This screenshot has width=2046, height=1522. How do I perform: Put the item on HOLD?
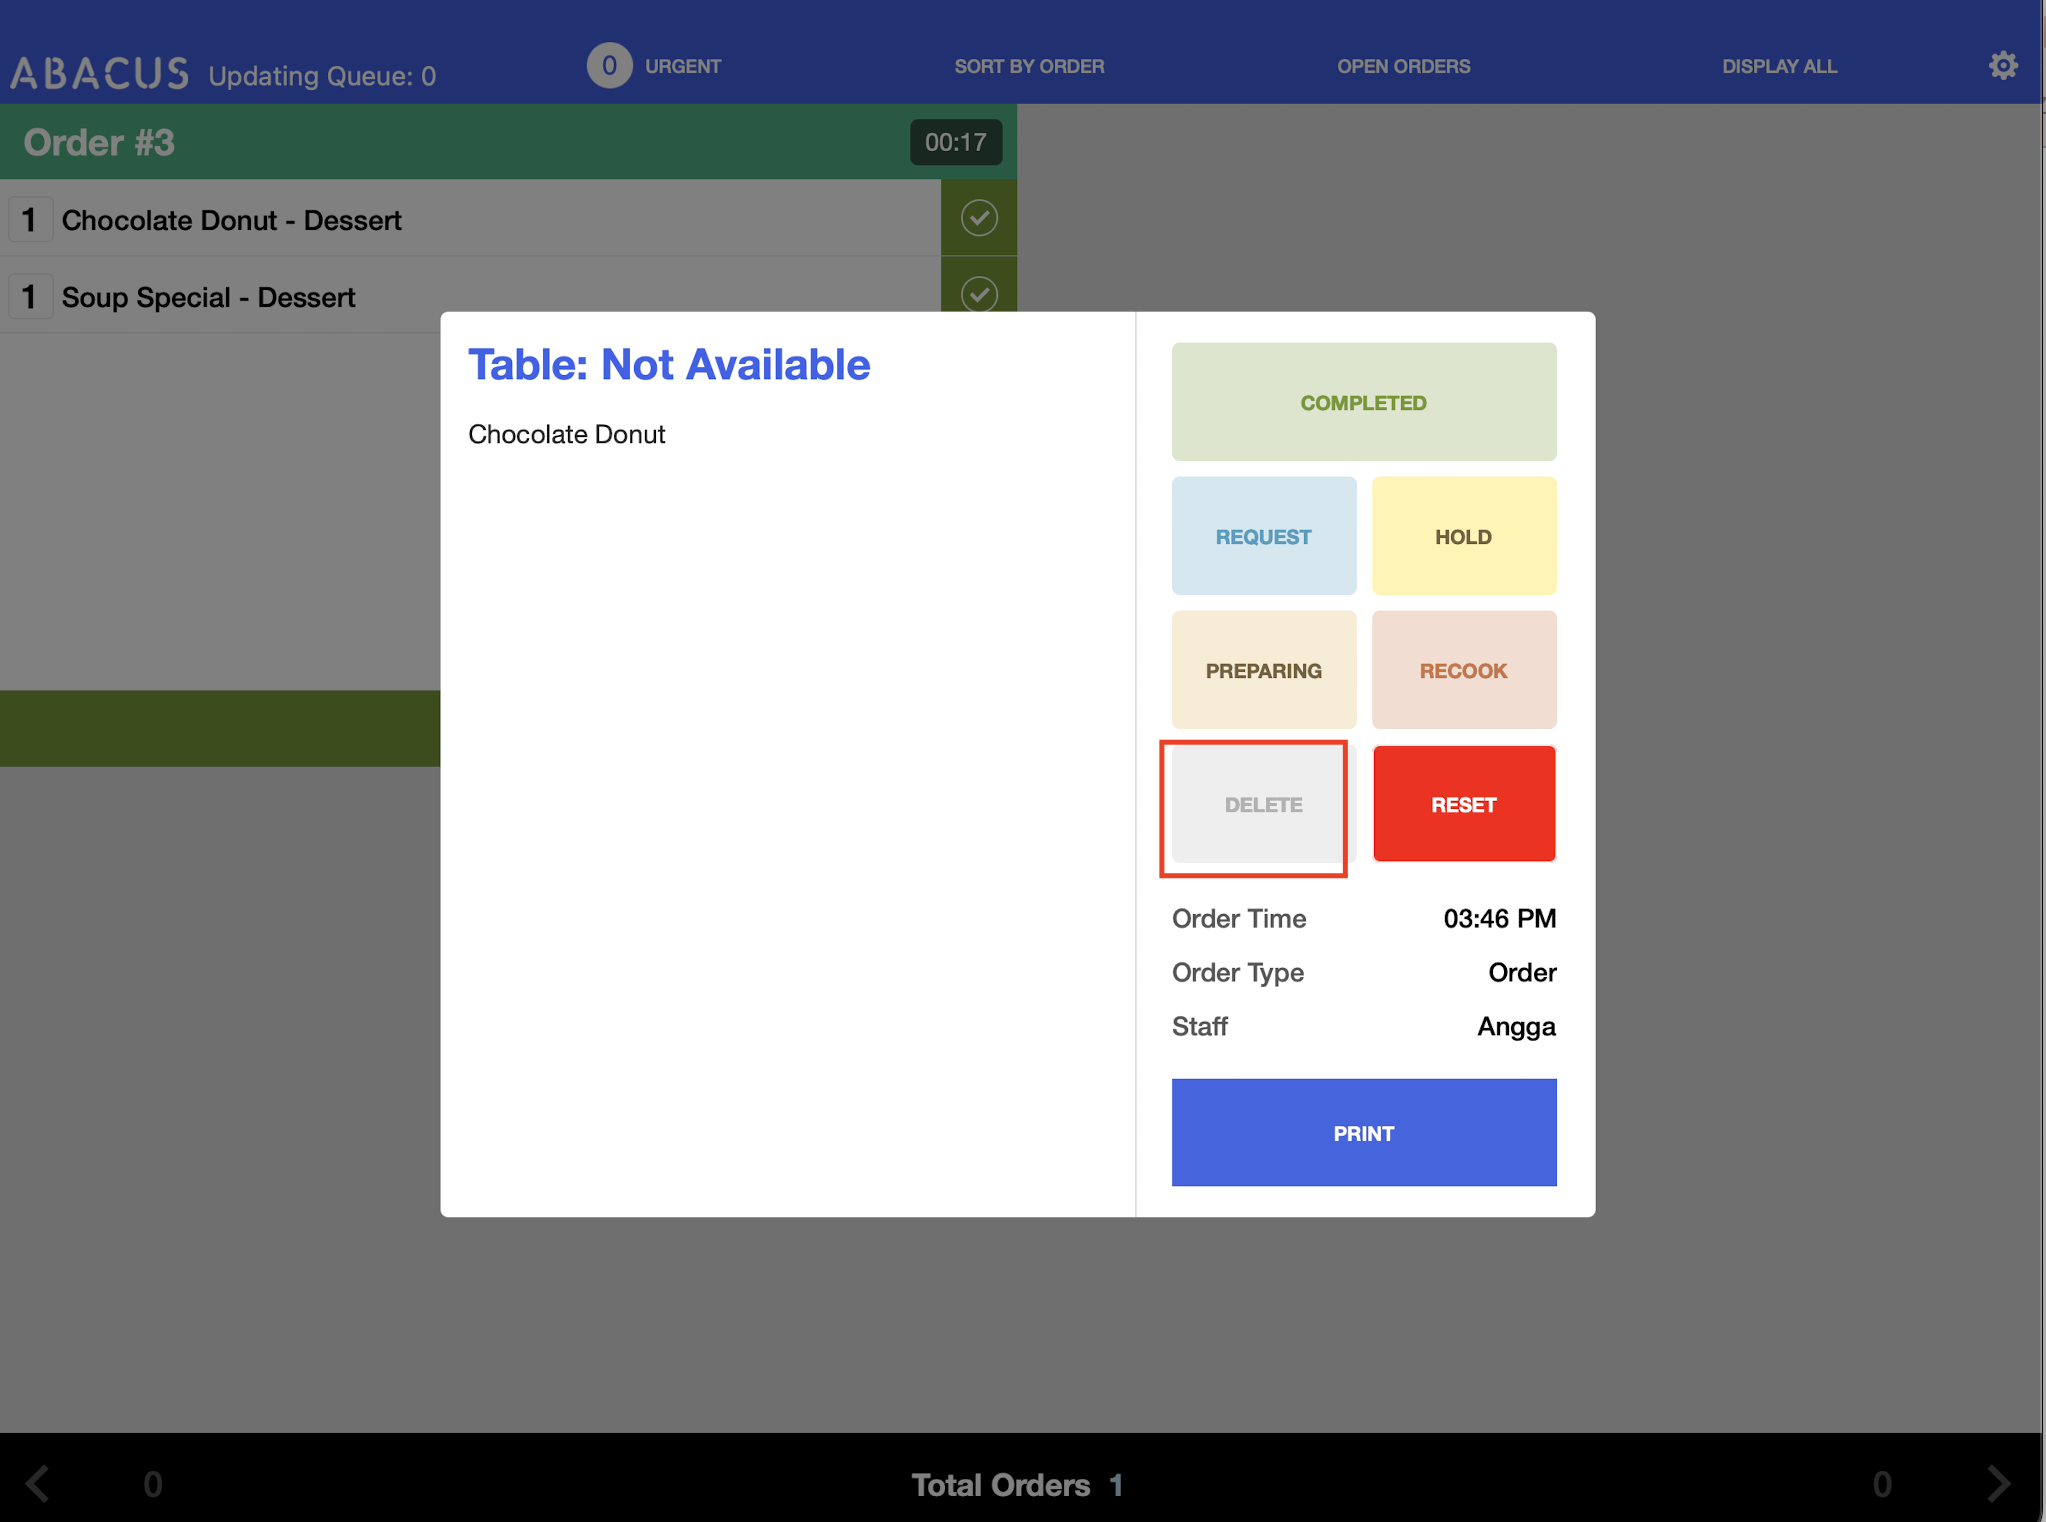[1463, 536]
